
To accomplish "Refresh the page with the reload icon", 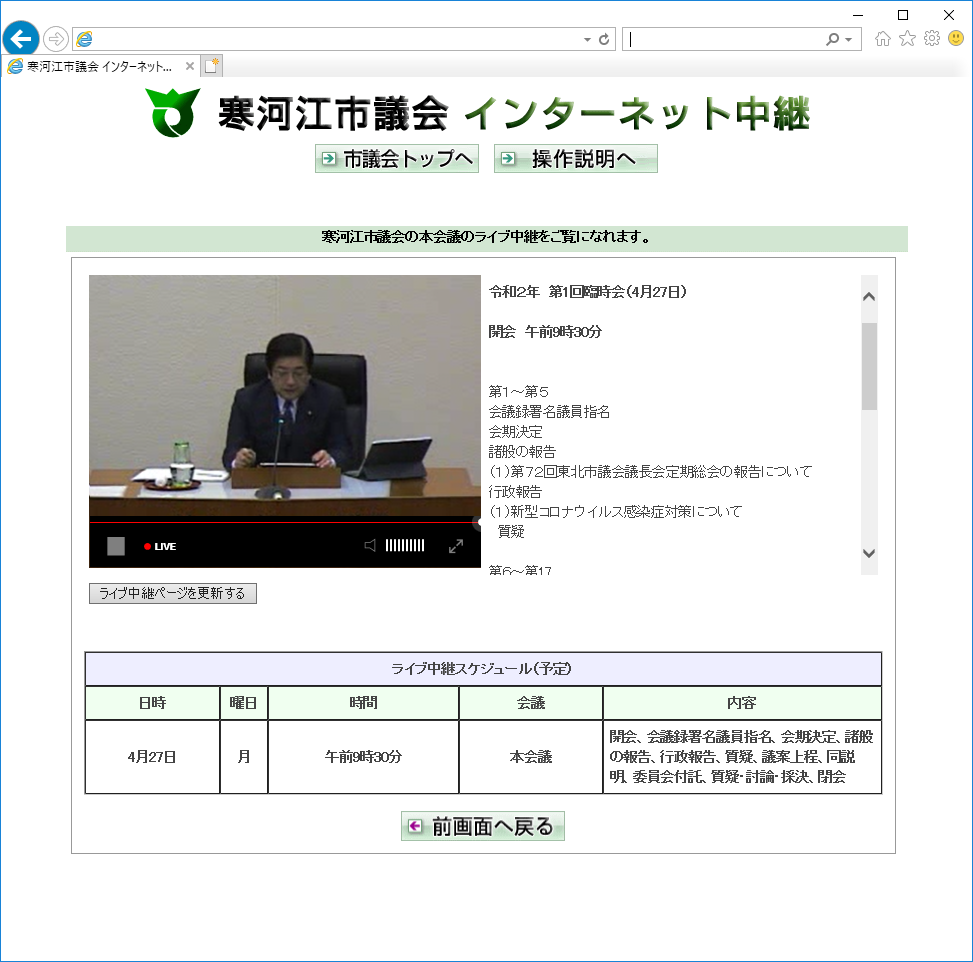I will [x=604, y=40].
